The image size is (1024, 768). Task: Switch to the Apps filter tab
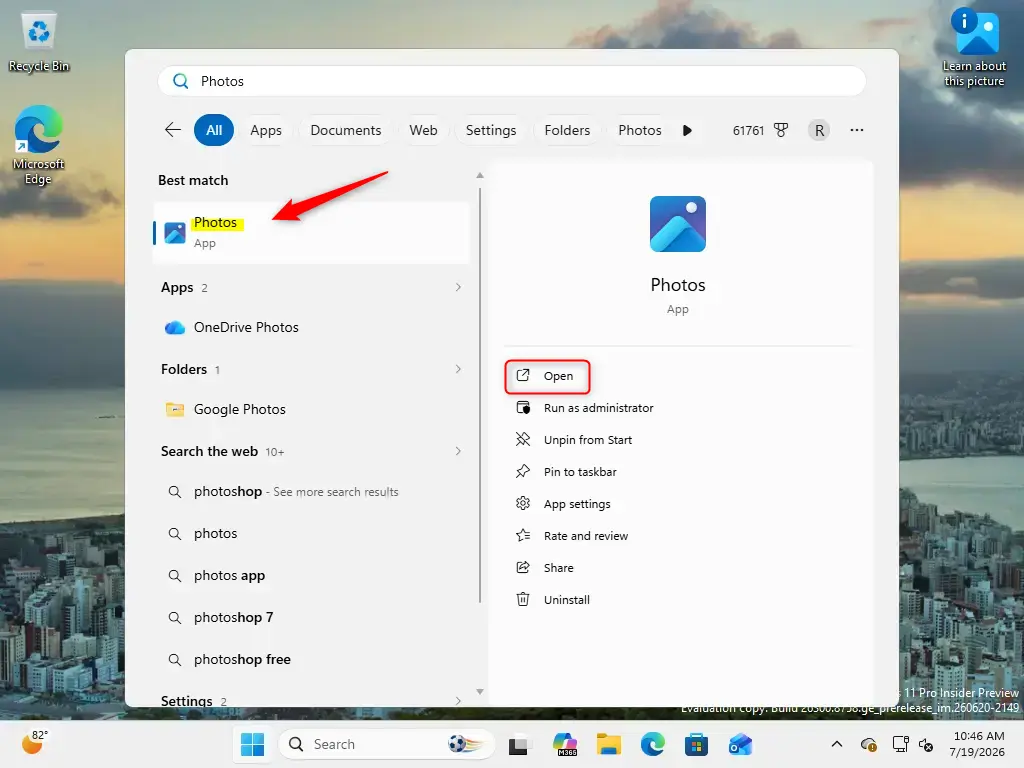click(266, 130)
